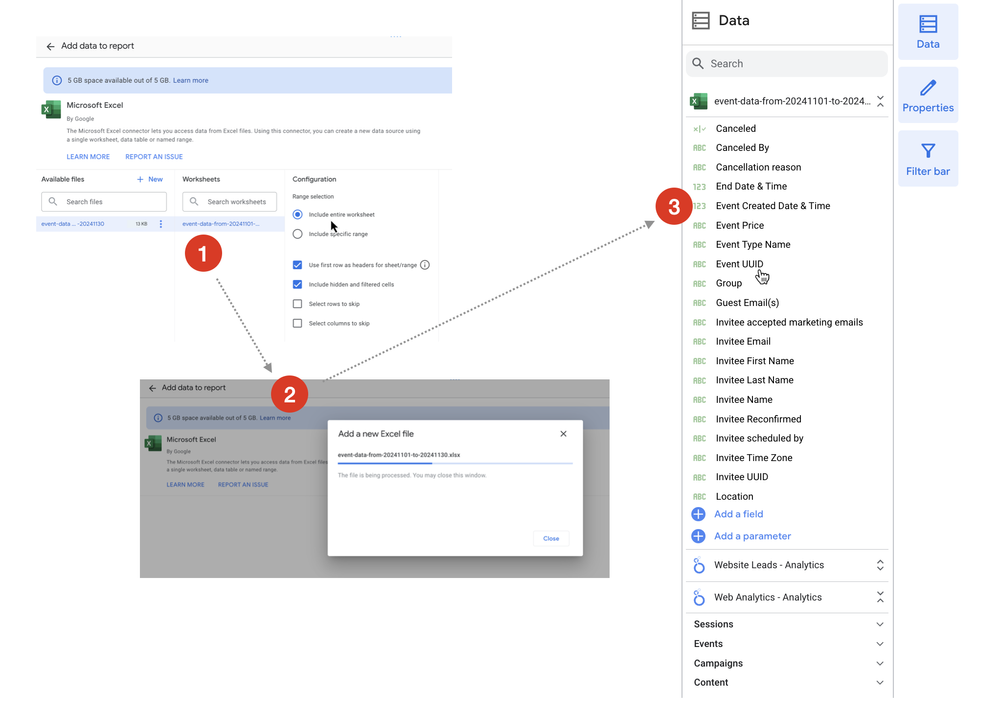1000x701 pixels.
Task: Click Add a field link
Action: (739, 514)
